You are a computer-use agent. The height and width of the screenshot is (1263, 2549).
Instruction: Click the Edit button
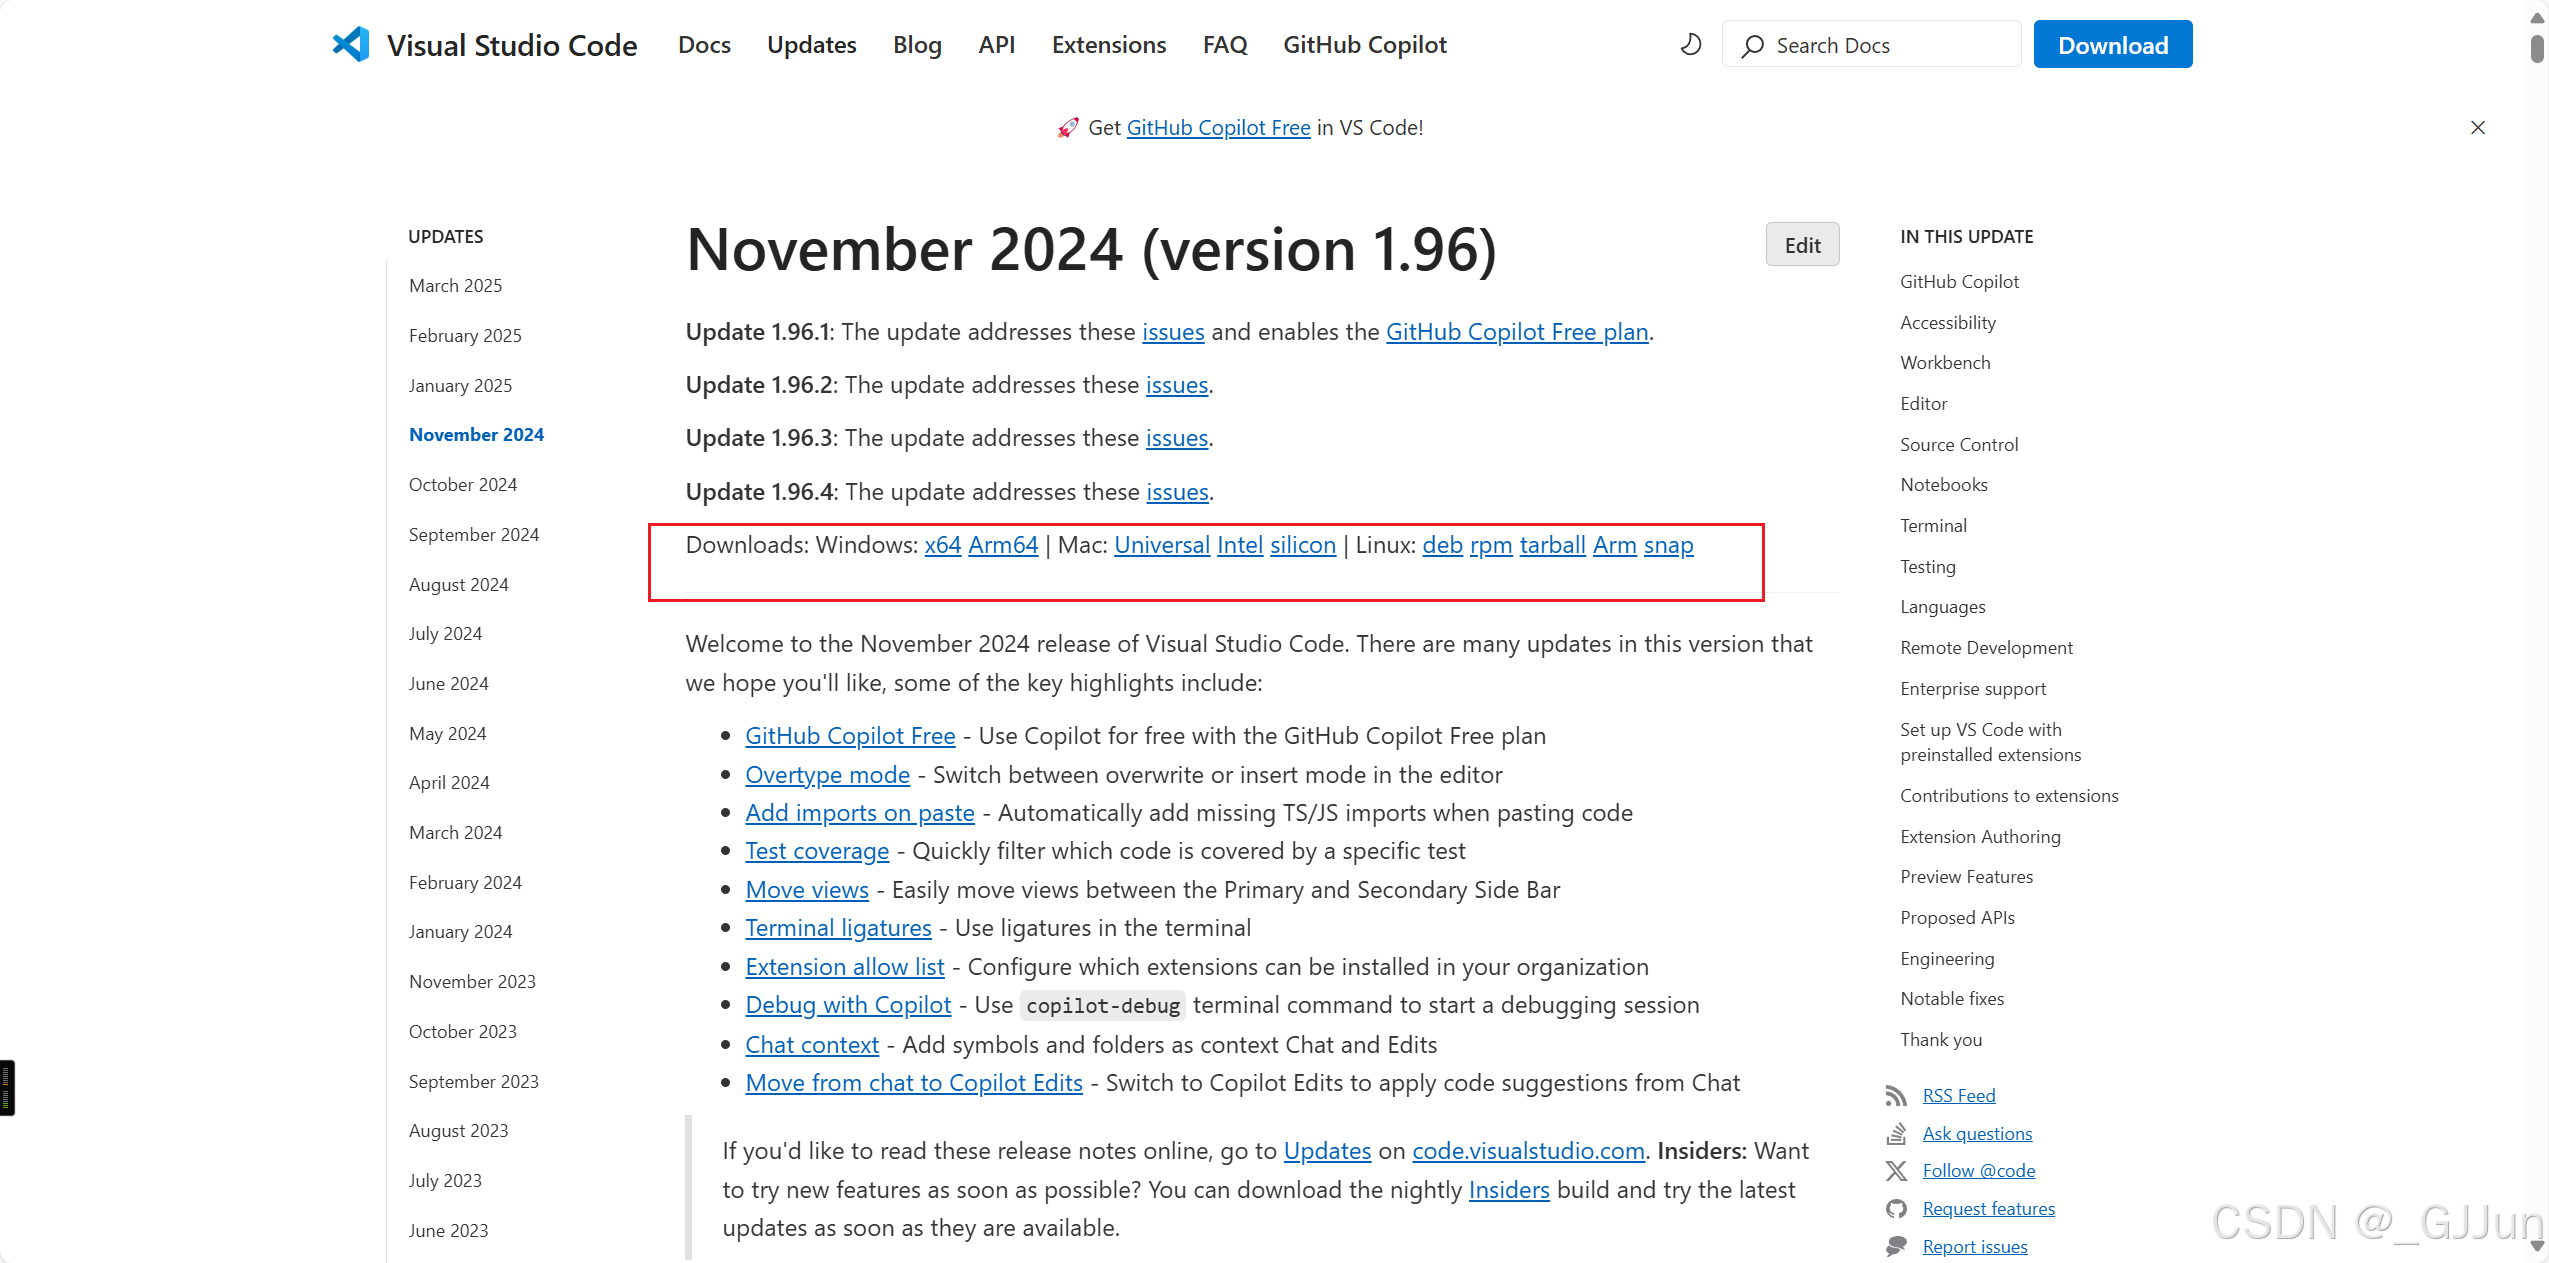click(x=1802, y=243)
